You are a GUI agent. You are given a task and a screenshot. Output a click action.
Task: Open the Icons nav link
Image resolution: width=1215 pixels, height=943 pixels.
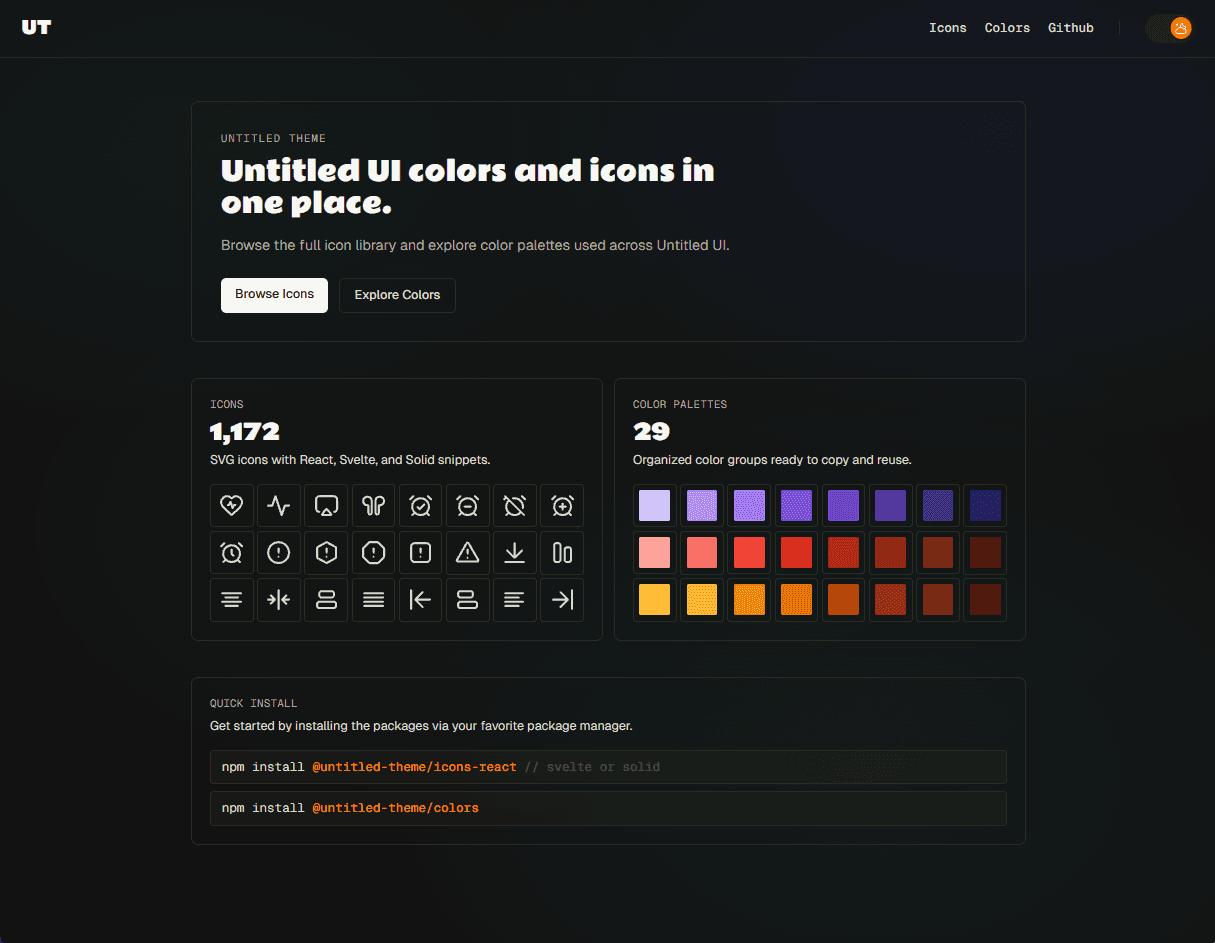947,28
